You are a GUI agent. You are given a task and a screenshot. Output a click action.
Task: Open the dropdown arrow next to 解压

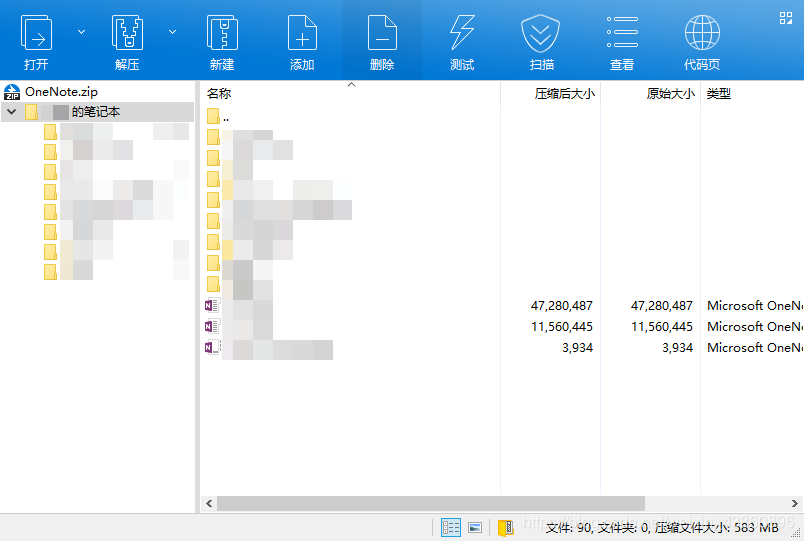click(x=173, y=32)
